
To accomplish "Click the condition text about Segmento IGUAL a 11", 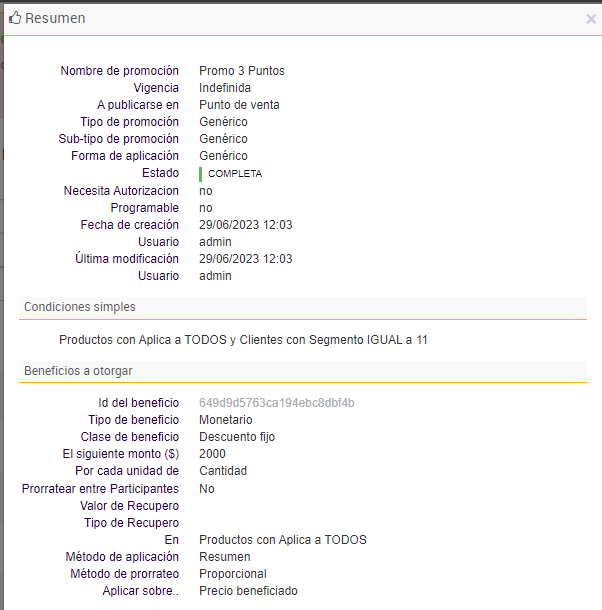I will pos(243,340).
